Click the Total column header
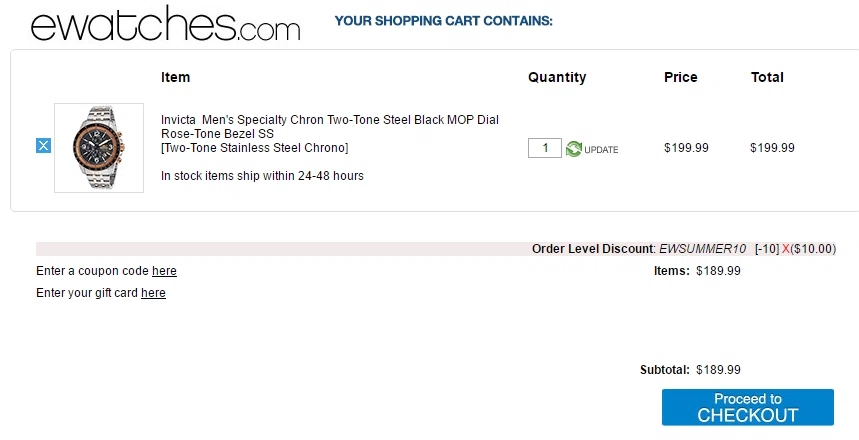Screen dimensions: 859x440 tap(767, 77)
